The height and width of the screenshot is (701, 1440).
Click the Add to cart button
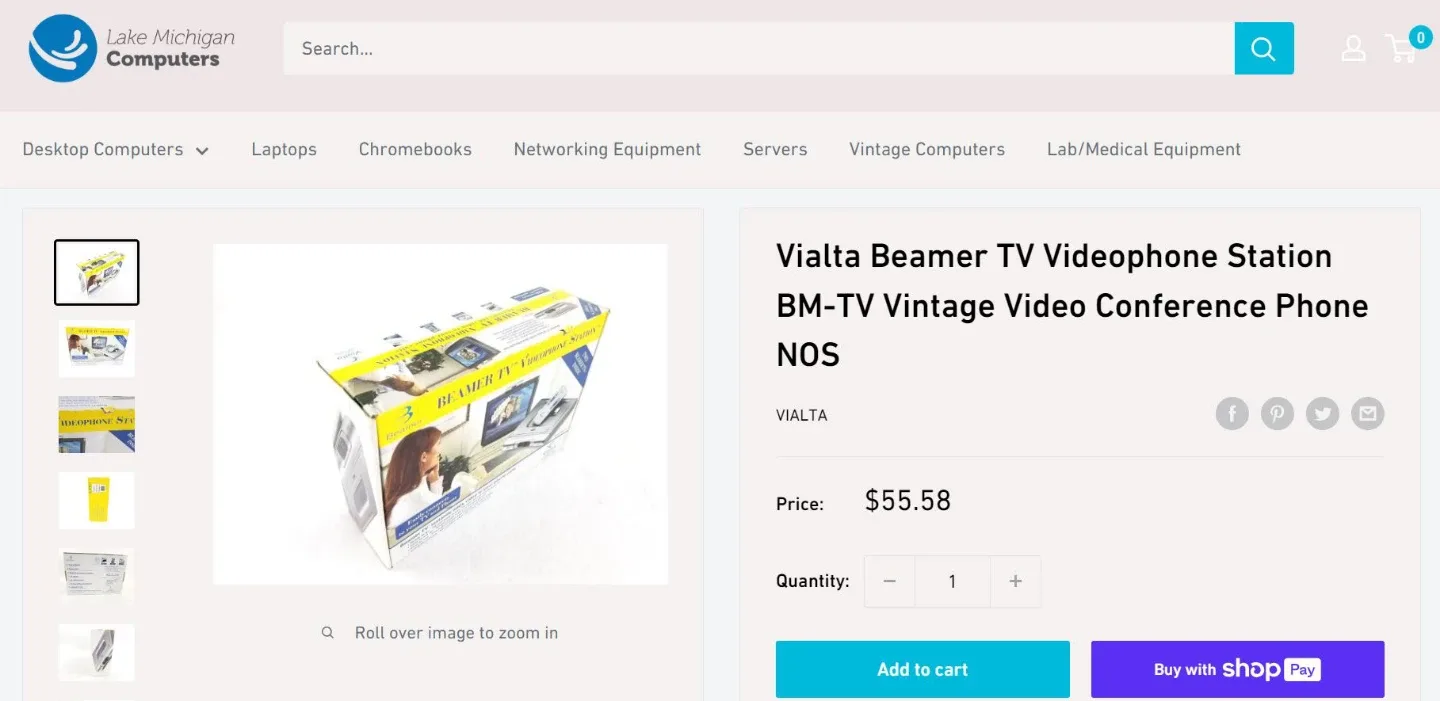(922, 669)
